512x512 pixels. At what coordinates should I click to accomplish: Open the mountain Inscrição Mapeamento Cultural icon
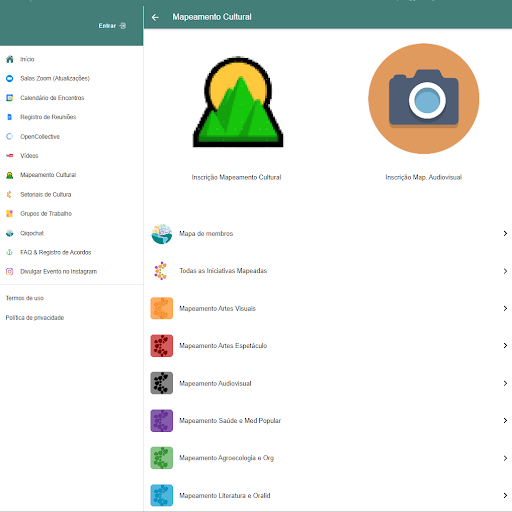tap(238, 102)
